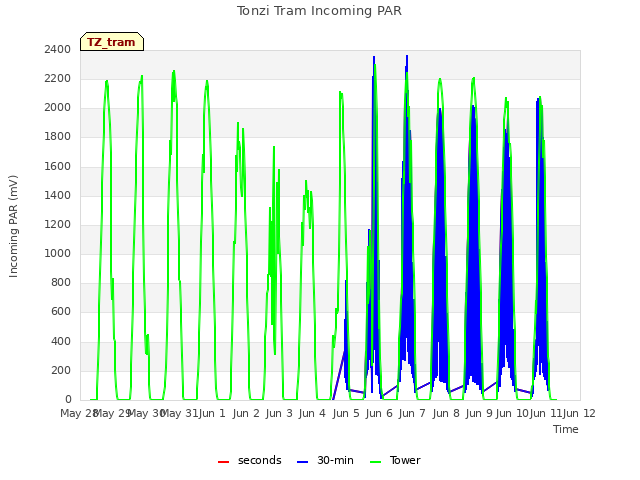Click the Jun 6 x-axis date label
The width and height of the screenshot is (640, 480).
coord(379,413)
